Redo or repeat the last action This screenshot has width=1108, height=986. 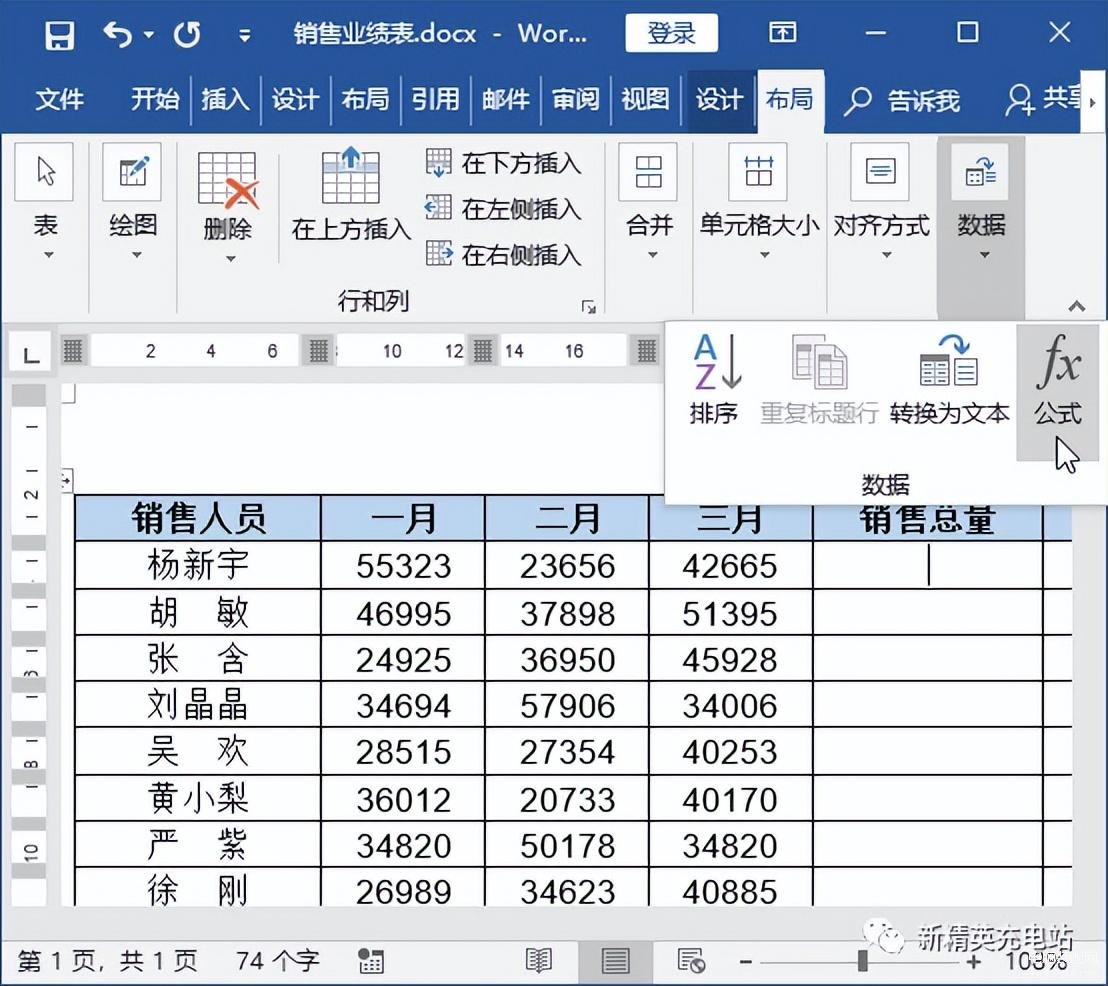[x=187, y=34]
